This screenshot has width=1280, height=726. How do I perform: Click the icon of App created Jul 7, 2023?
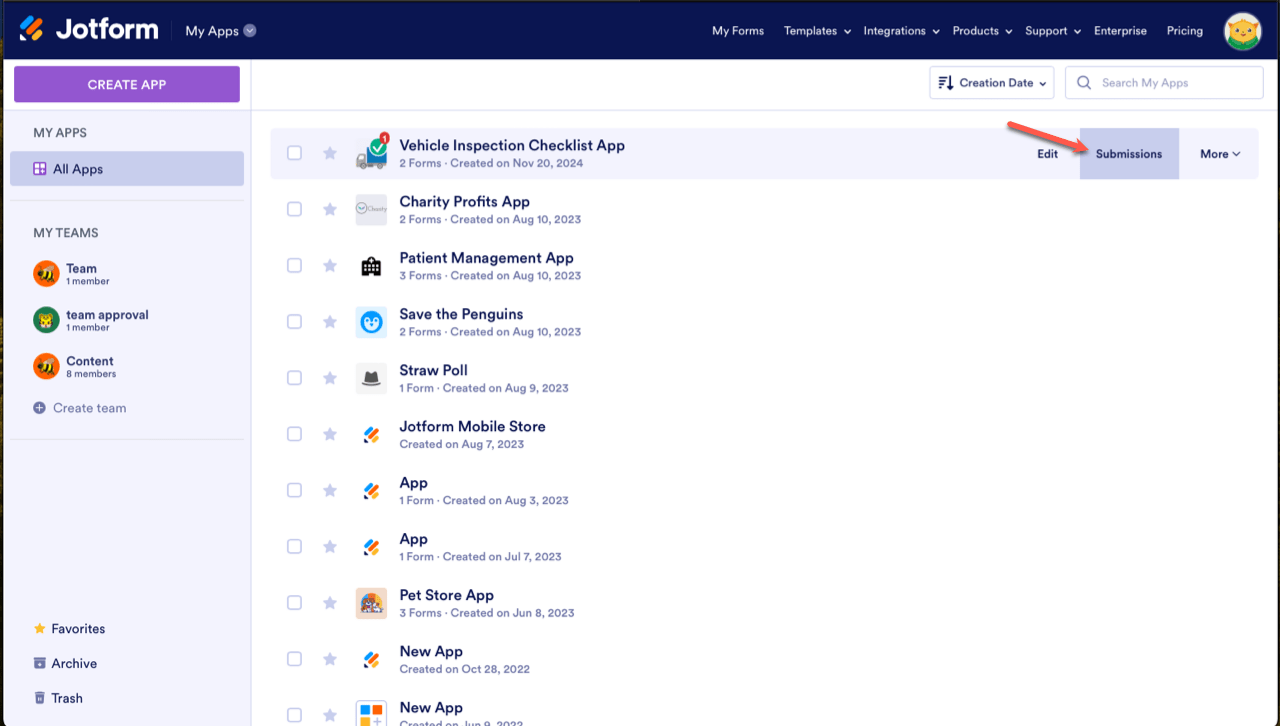tap(371, 546)
